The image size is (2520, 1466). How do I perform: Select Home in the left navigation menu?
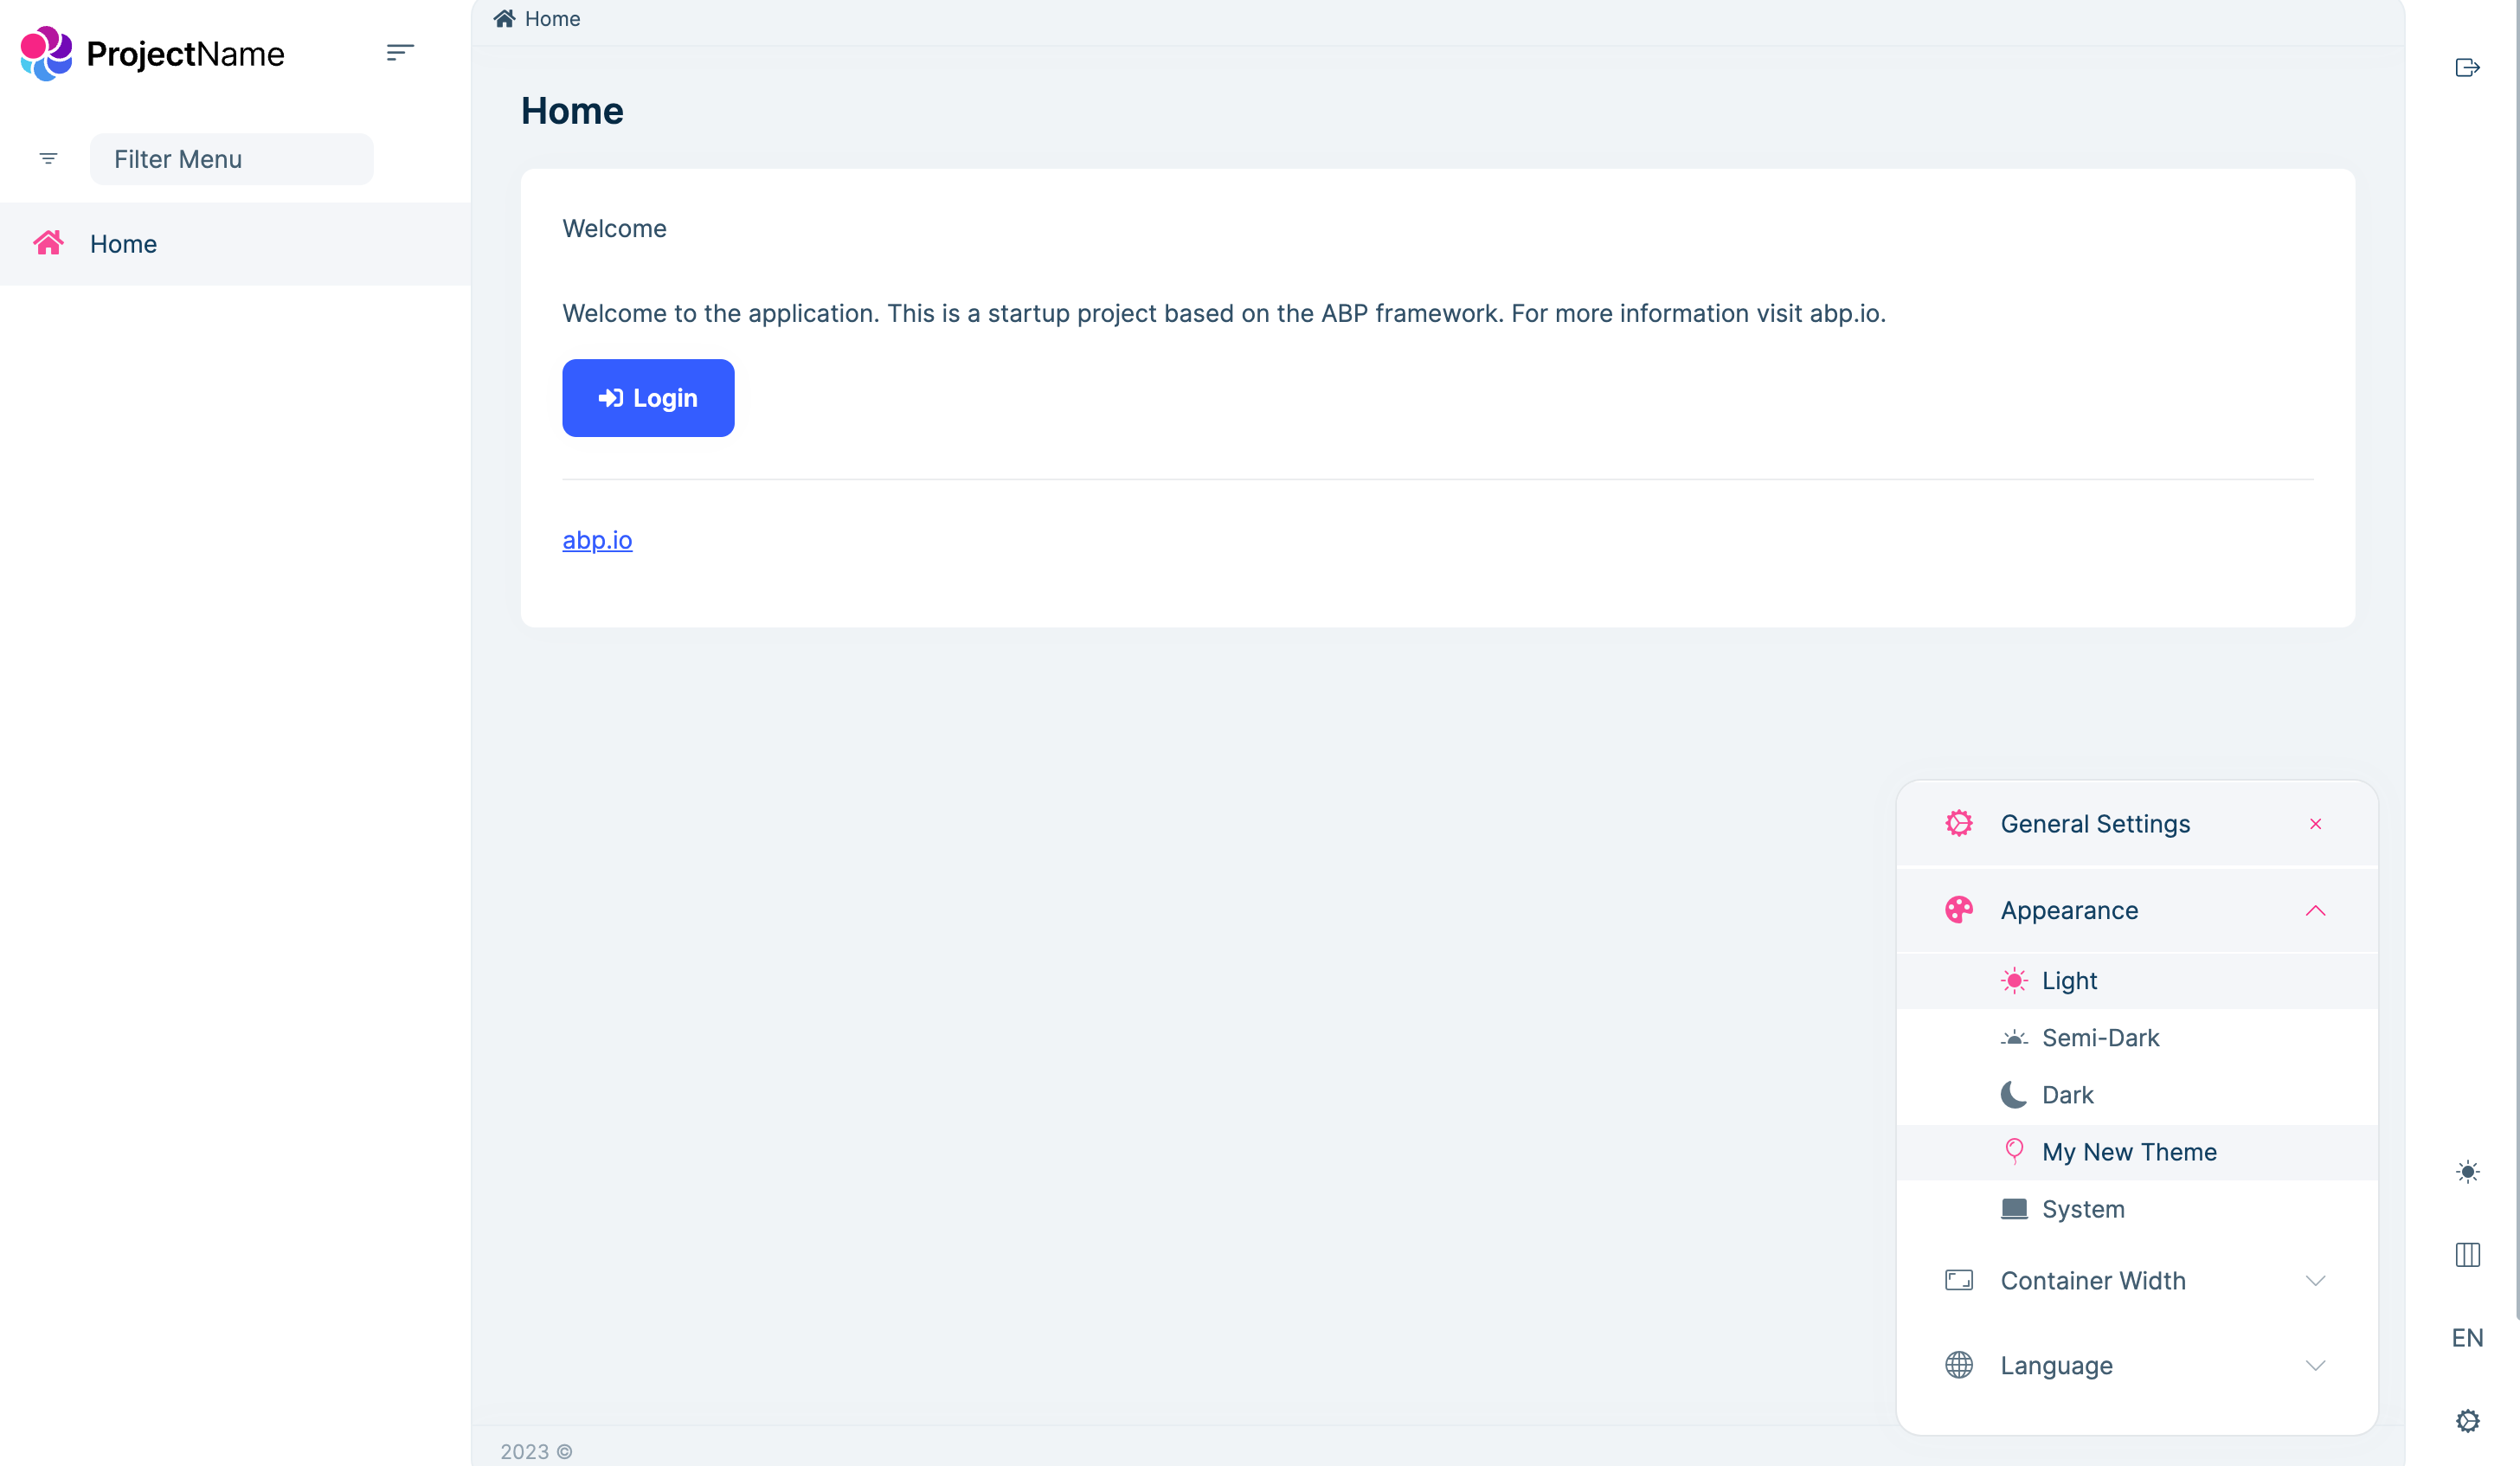(x=123, y=243)
